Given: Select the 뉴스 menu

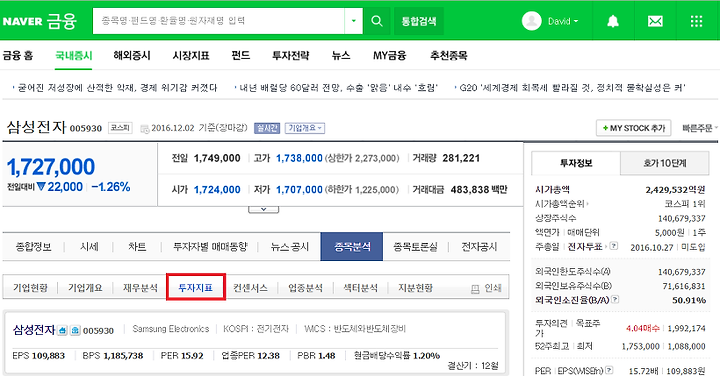Looking at the screenshot, I should pos(341,56).
